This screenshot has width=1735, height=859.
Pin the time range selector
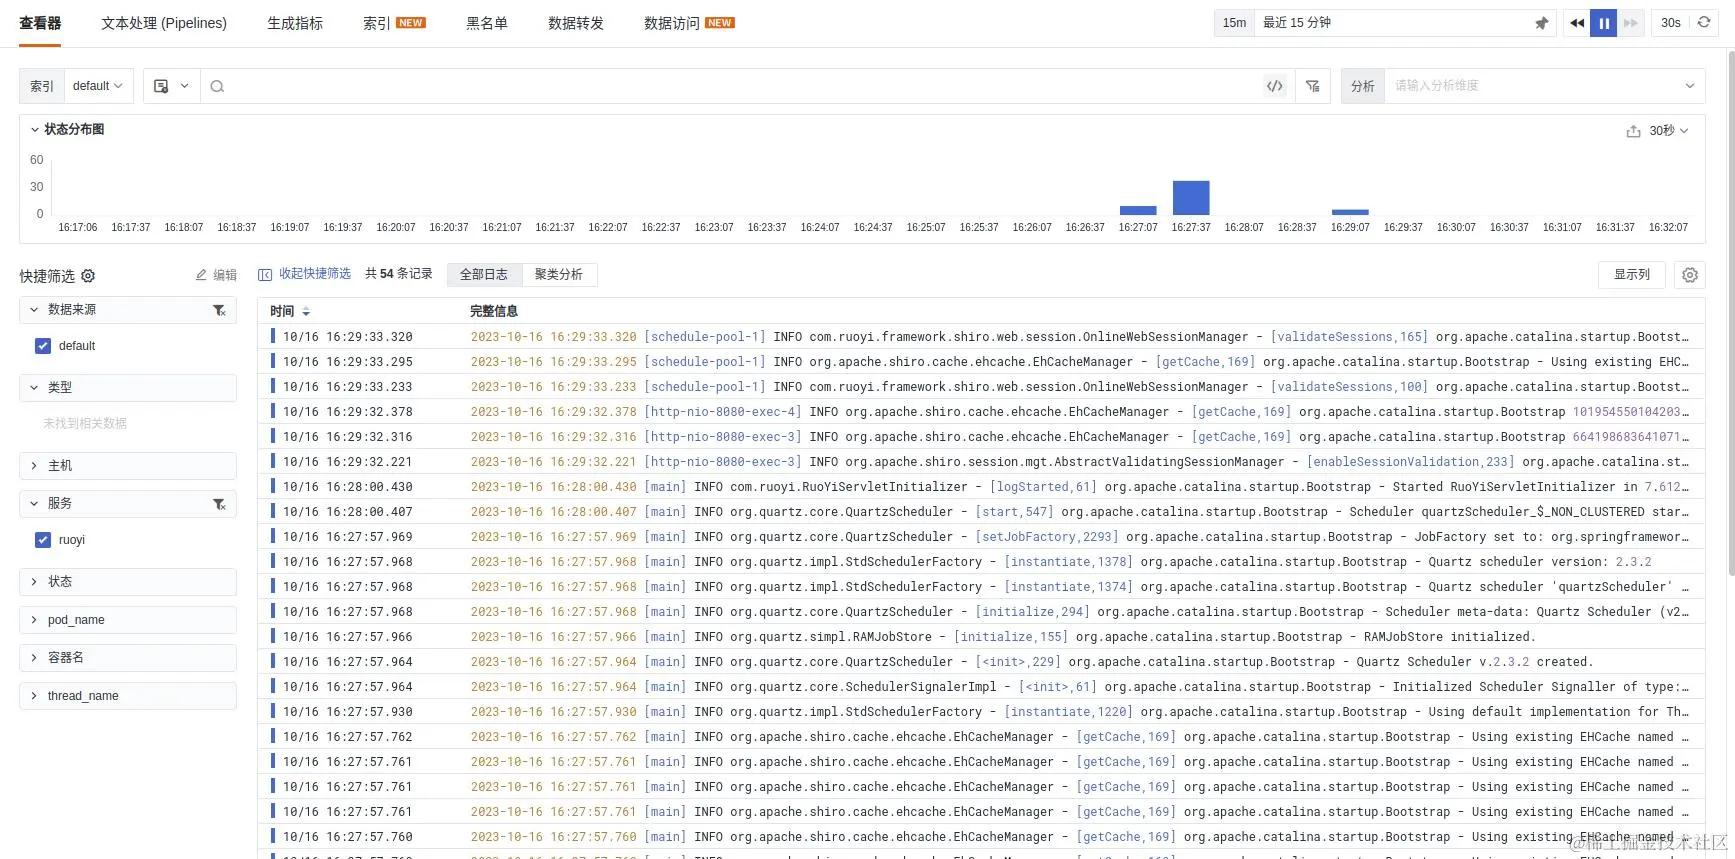point(1541,23)
